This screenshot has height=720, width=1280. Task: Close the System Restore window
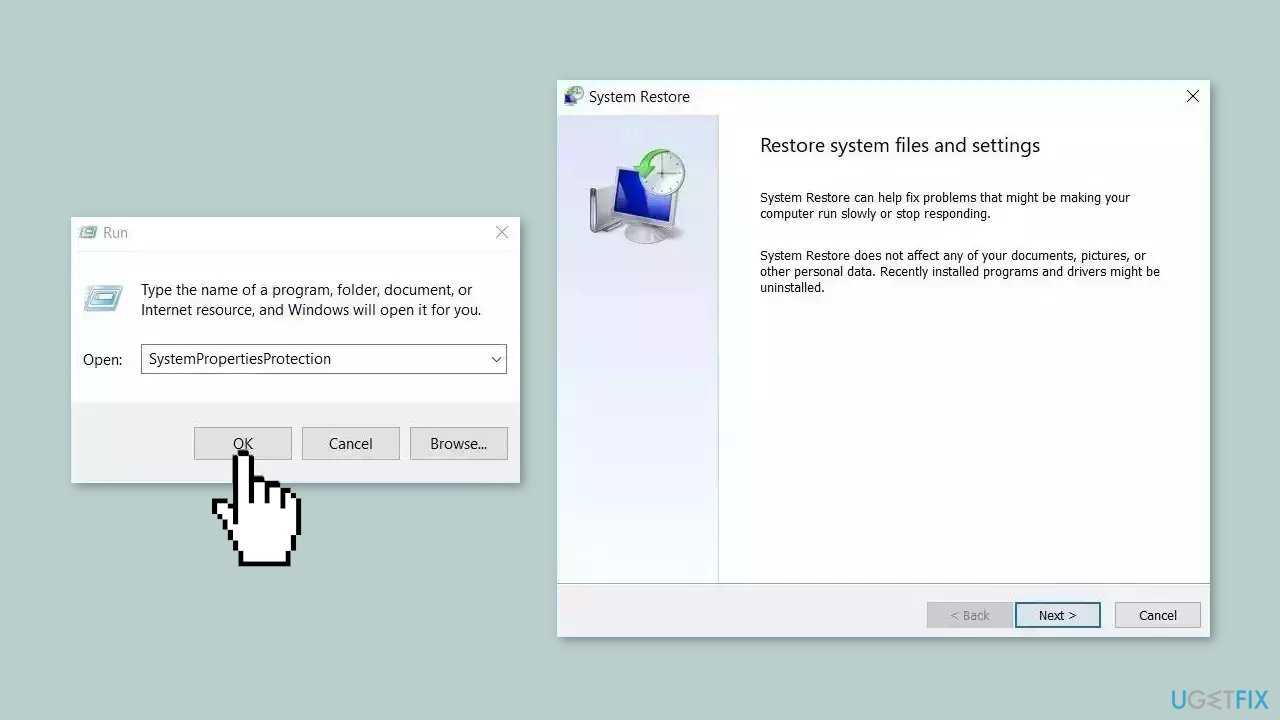tap(1192, 96)
